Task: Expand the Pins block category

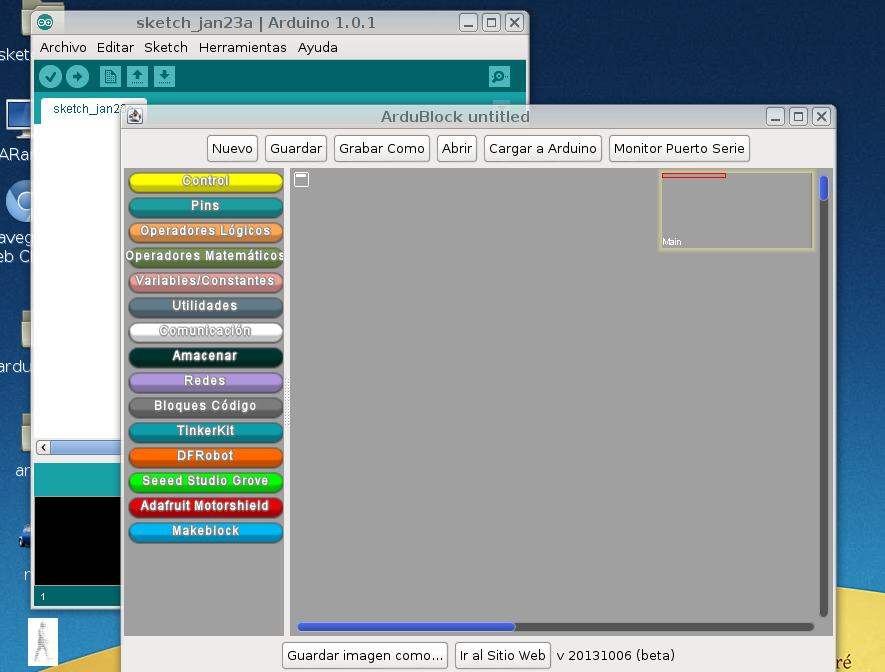Action: click(205, 206)
